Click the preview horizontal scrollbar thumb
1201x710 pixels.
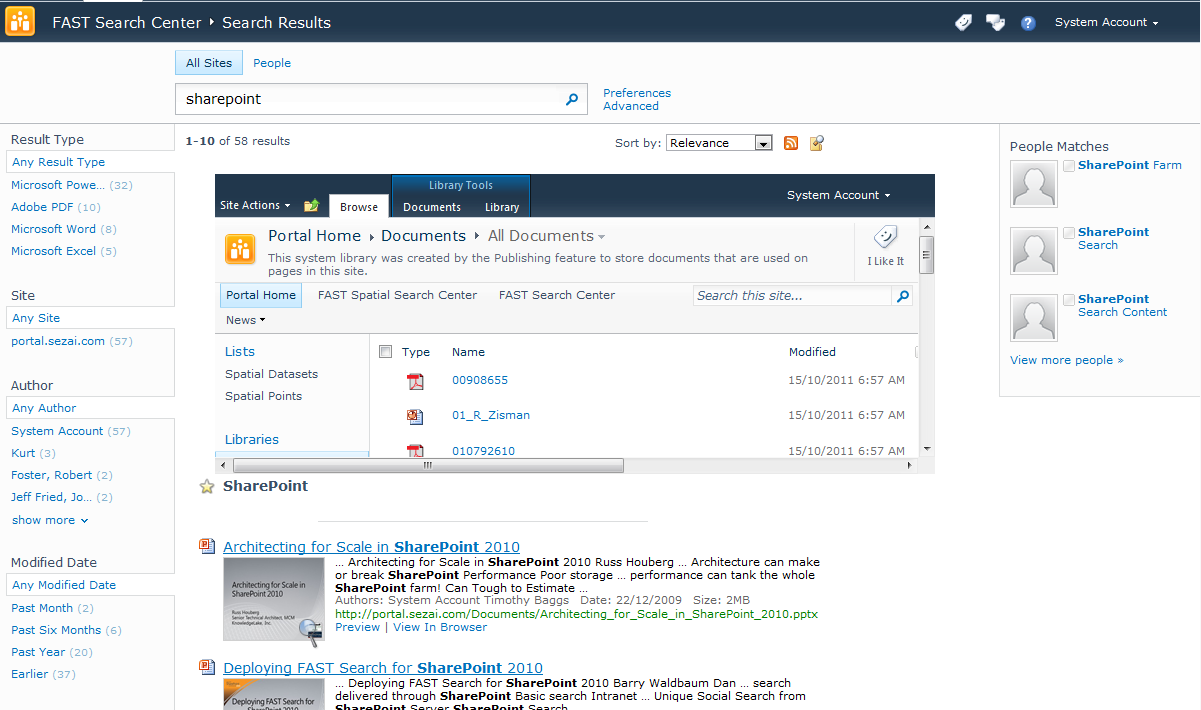[x=428, y=465]
